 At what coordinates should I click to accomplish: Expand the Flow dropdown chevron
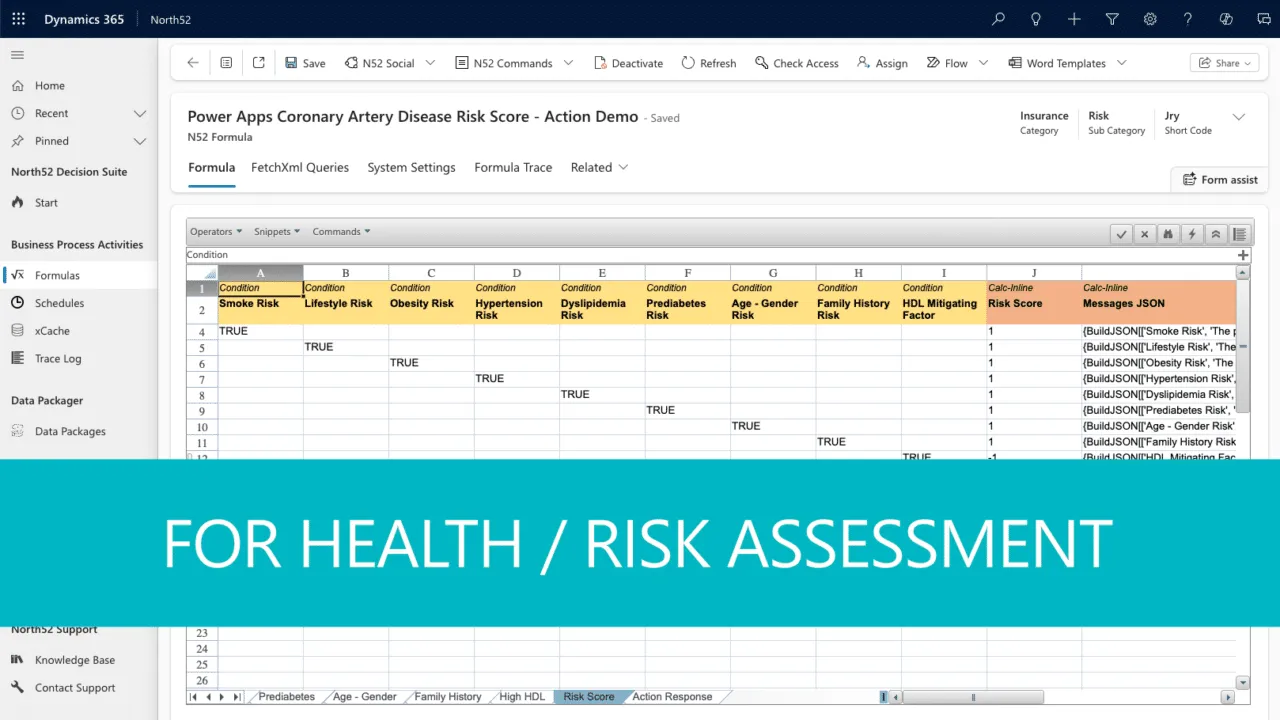click(983, 62)
